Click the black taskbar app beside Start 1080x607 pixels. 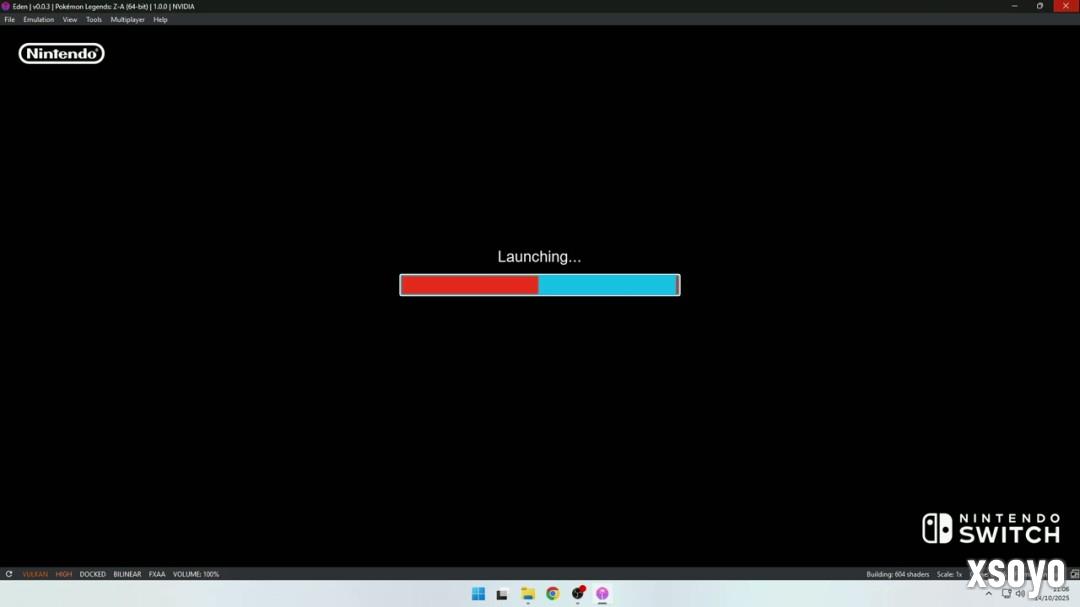(503, 594)
